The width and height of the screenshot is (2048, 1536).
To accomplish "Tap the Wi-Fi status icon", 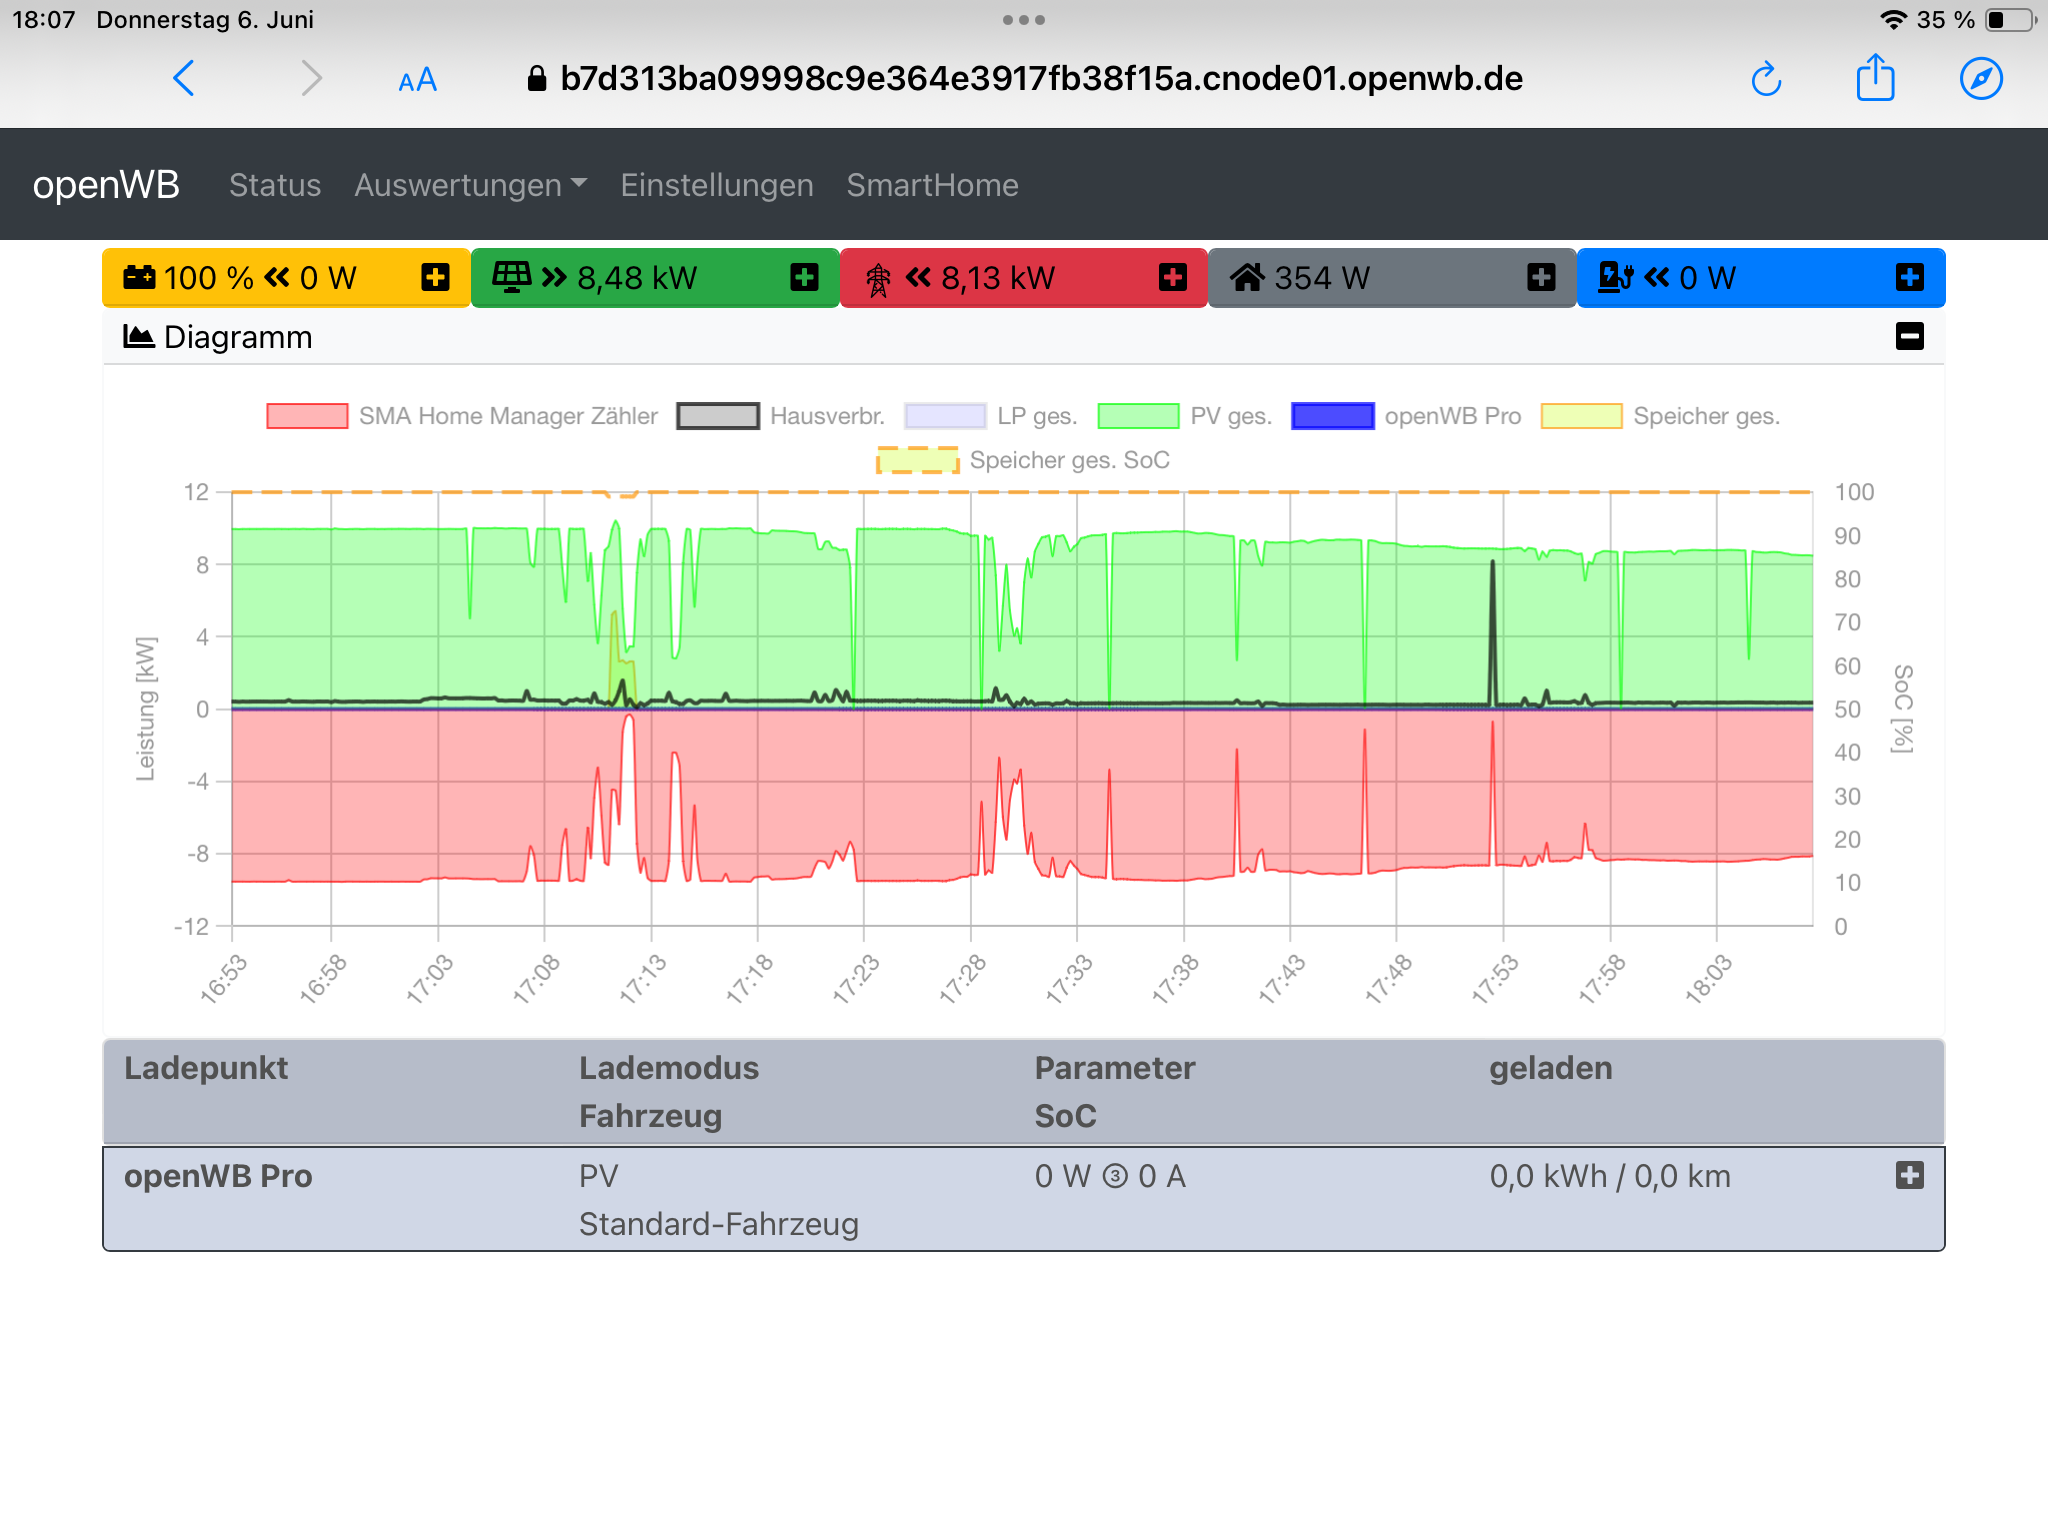I will tap(1893, 20).
